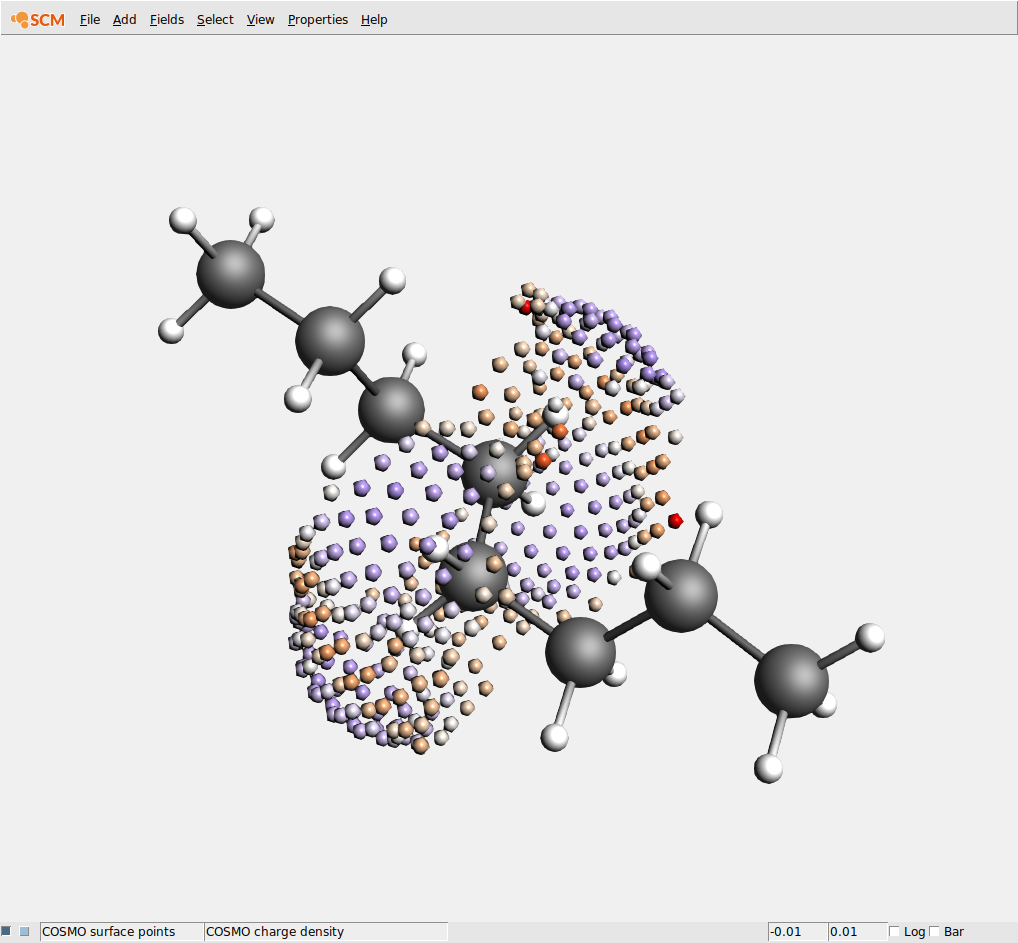Click the light blue square status icon
The image size is (1018, 943).
(x=25, y=931)
